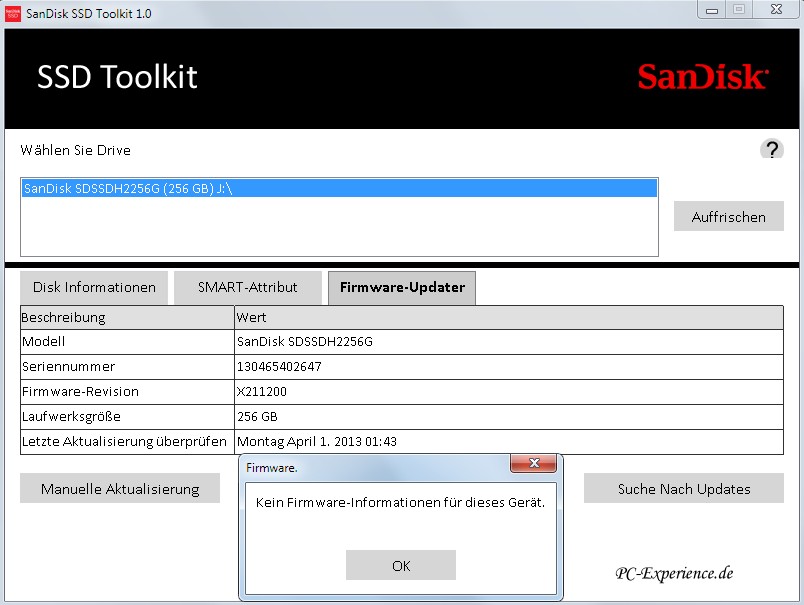Click the serial number value 130465402647
This screenshot has height=605, width=804.
[279, 367]
